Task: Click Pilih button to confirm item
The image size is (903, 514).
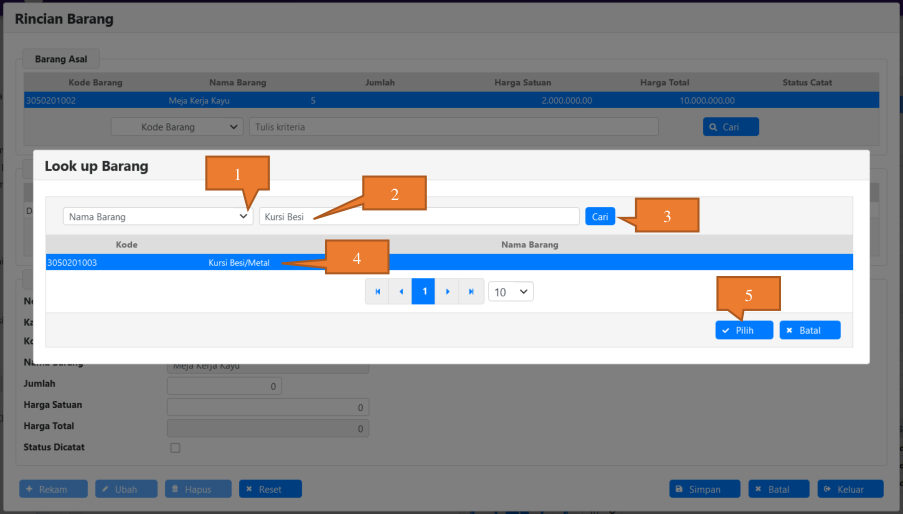Action: coord(743,330)
